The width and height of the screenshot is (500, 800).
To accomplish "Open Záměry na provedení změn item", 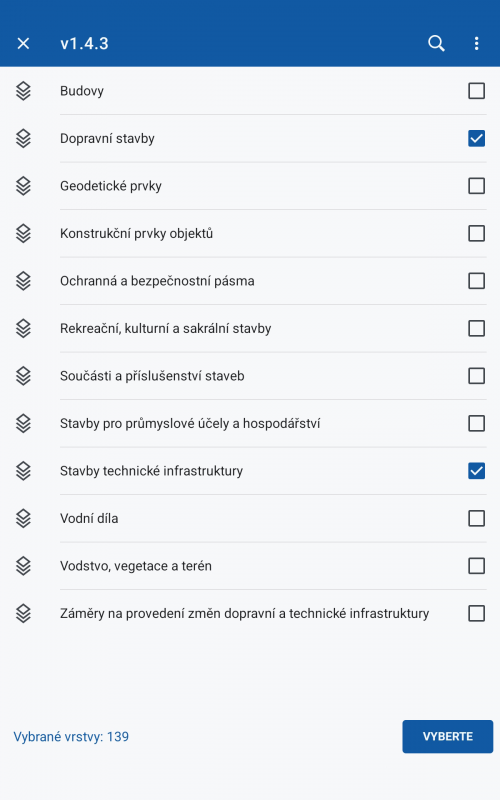I will point(244,613).
